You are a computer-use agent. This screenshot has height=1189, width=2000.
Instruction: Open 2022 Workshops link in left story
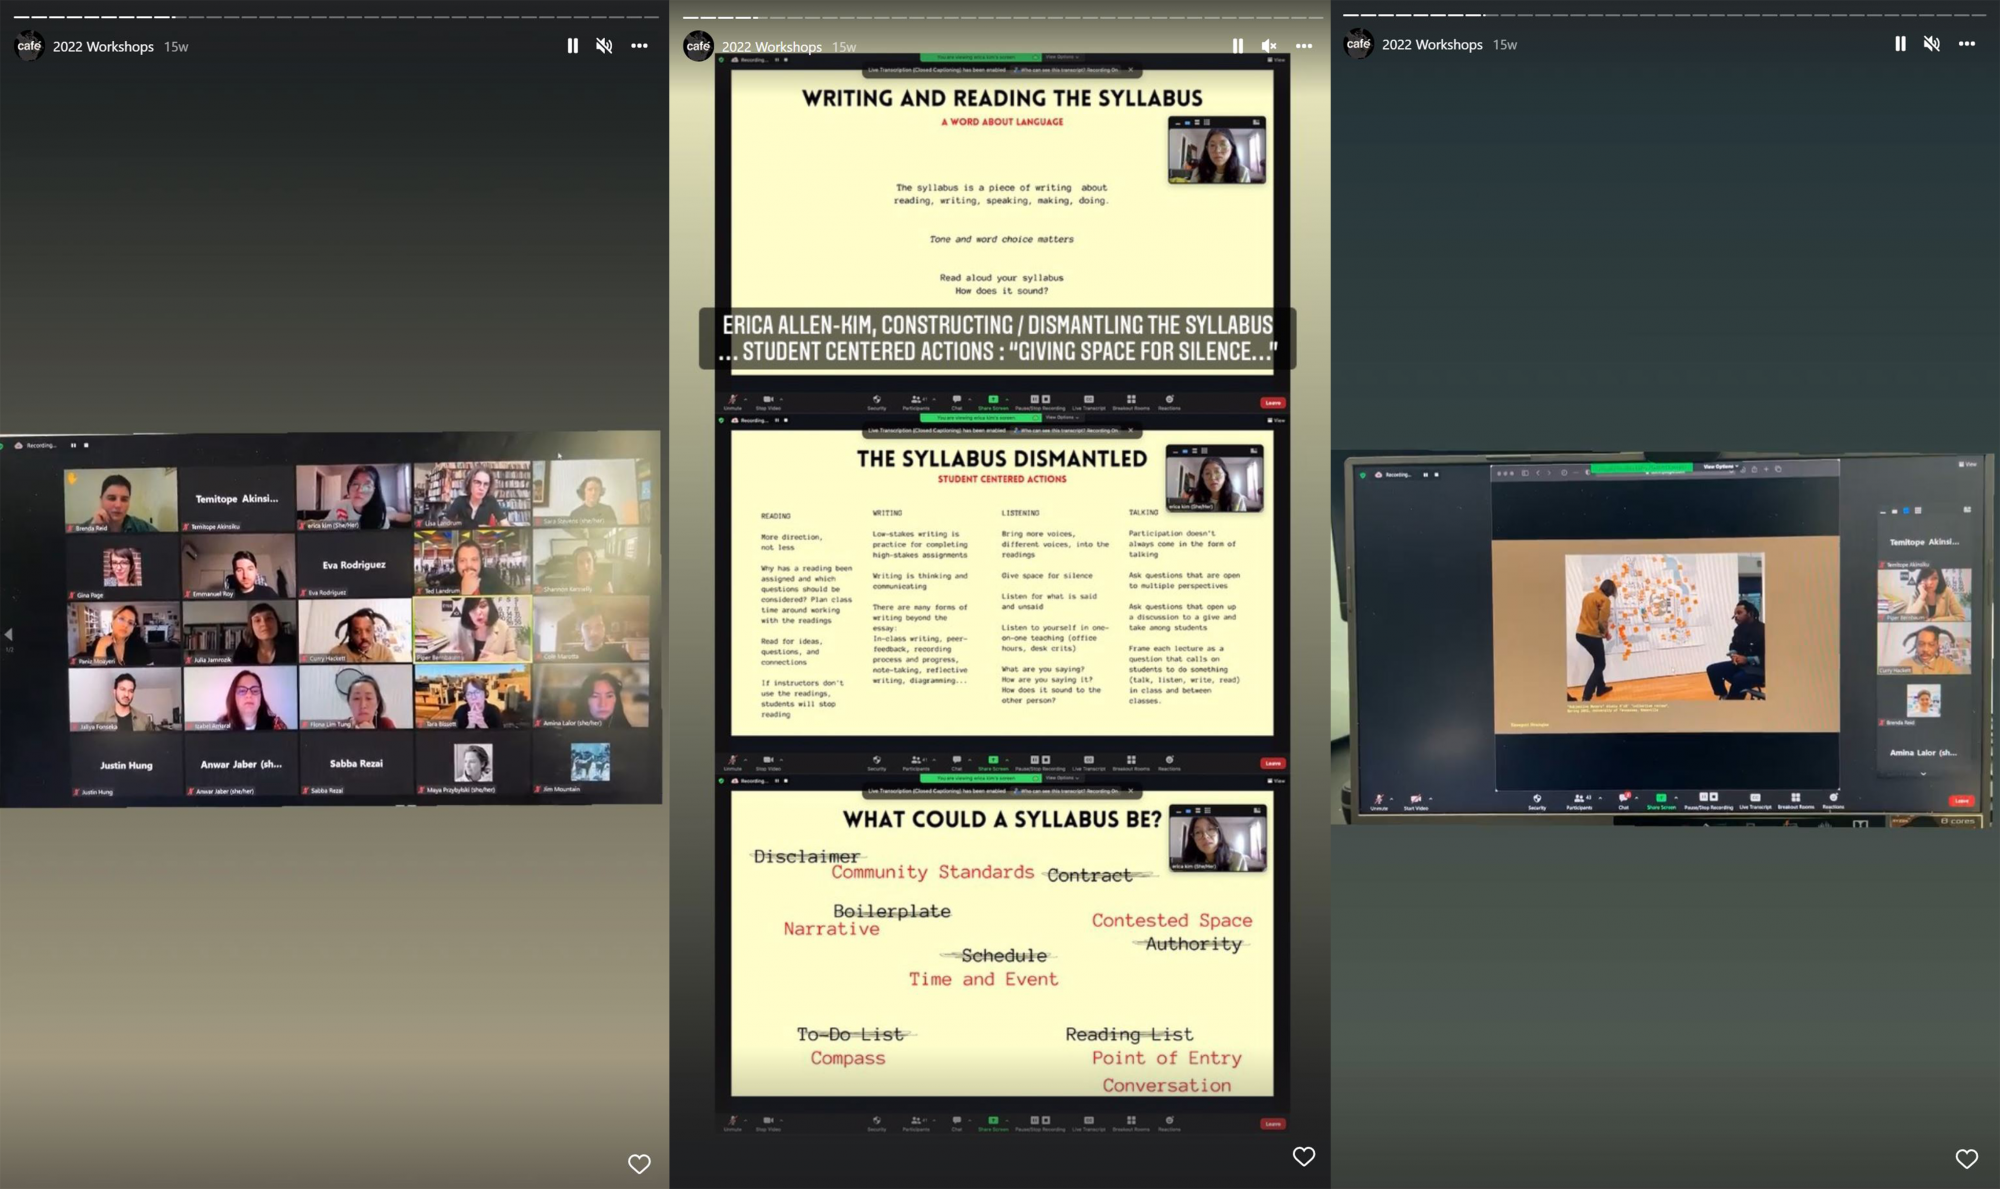coord(103,47)
